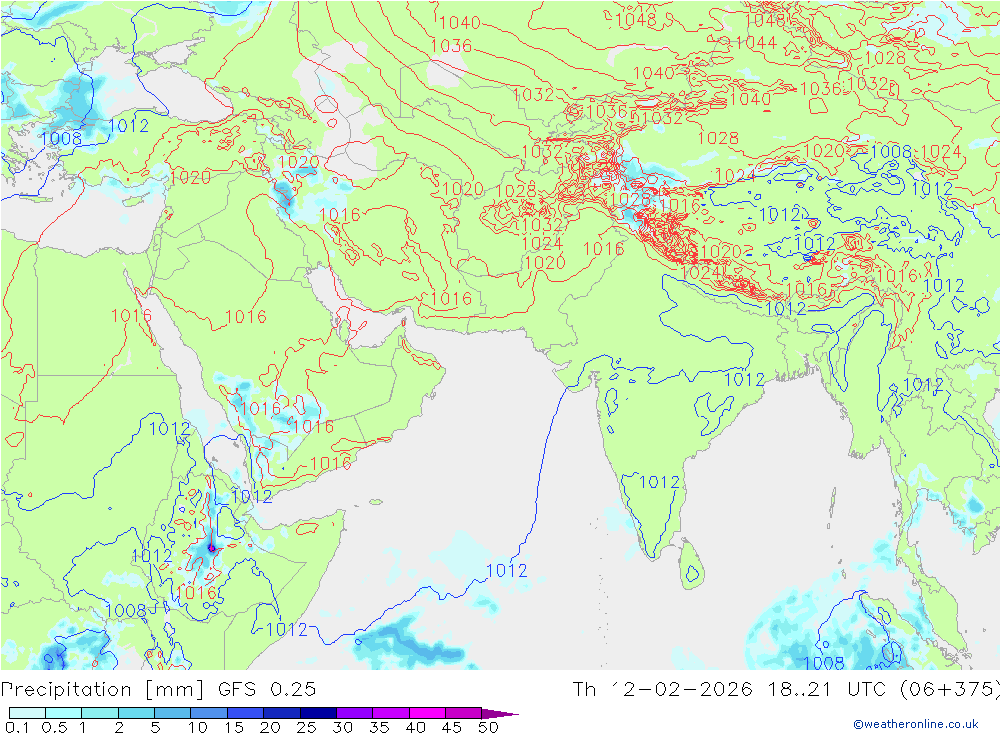Click the legend value '20'
The height and width of the screenshot is (733, 1000).
click(270, 727)
